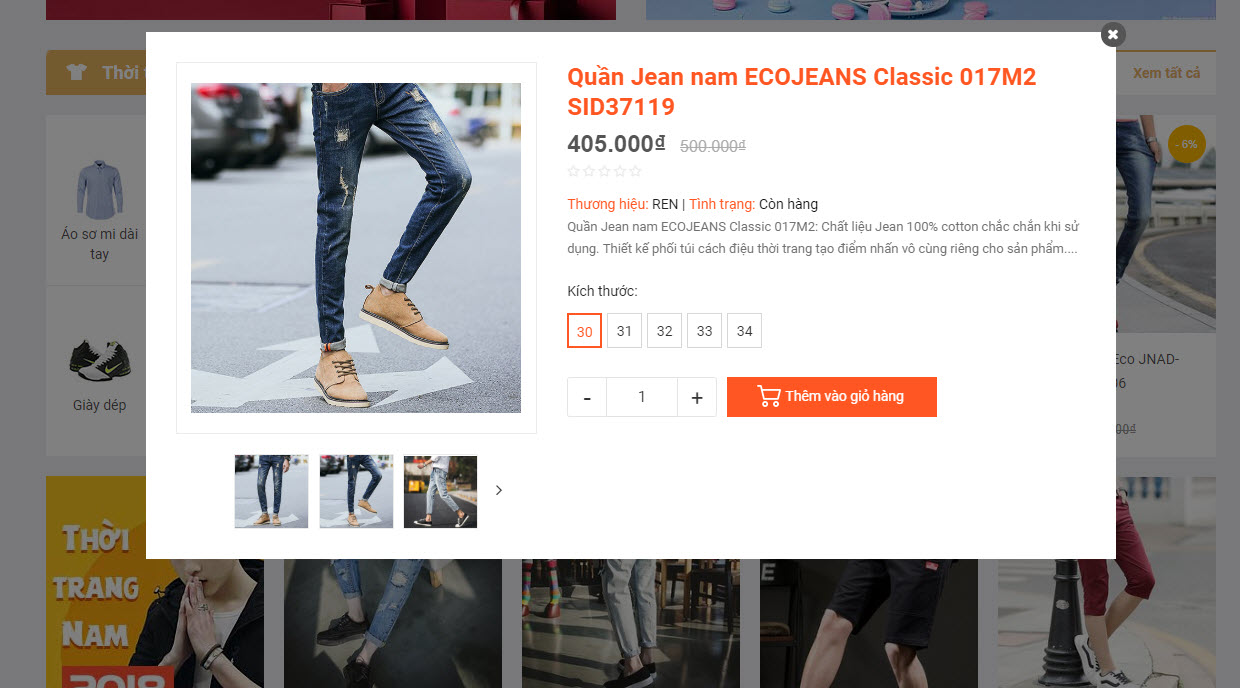The height and width of the screenshot is (688, 1240).
Task: Select size 31 option
Action: click(x=624, y=331)
